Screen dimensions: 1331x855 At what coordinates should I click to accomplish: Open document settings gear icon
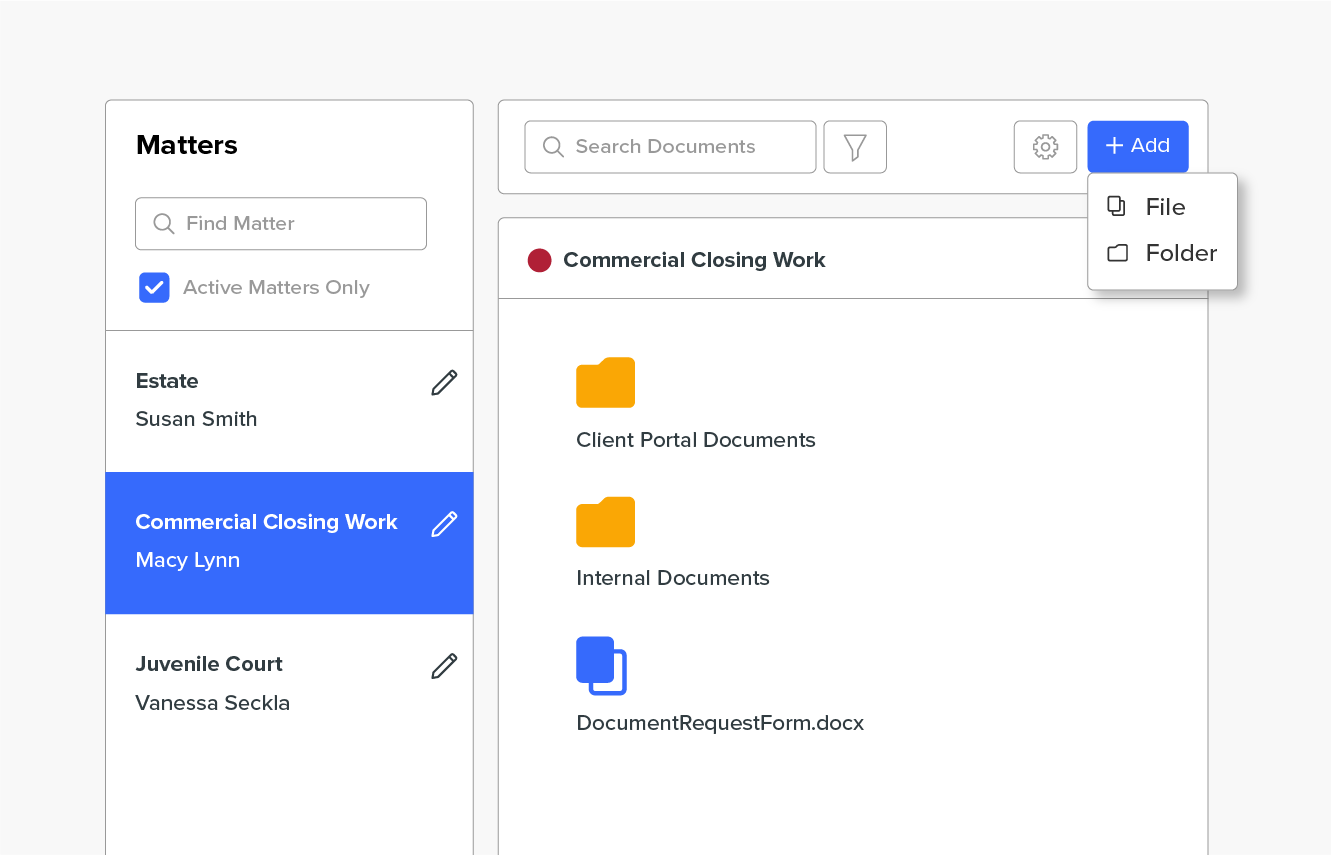1045,147
